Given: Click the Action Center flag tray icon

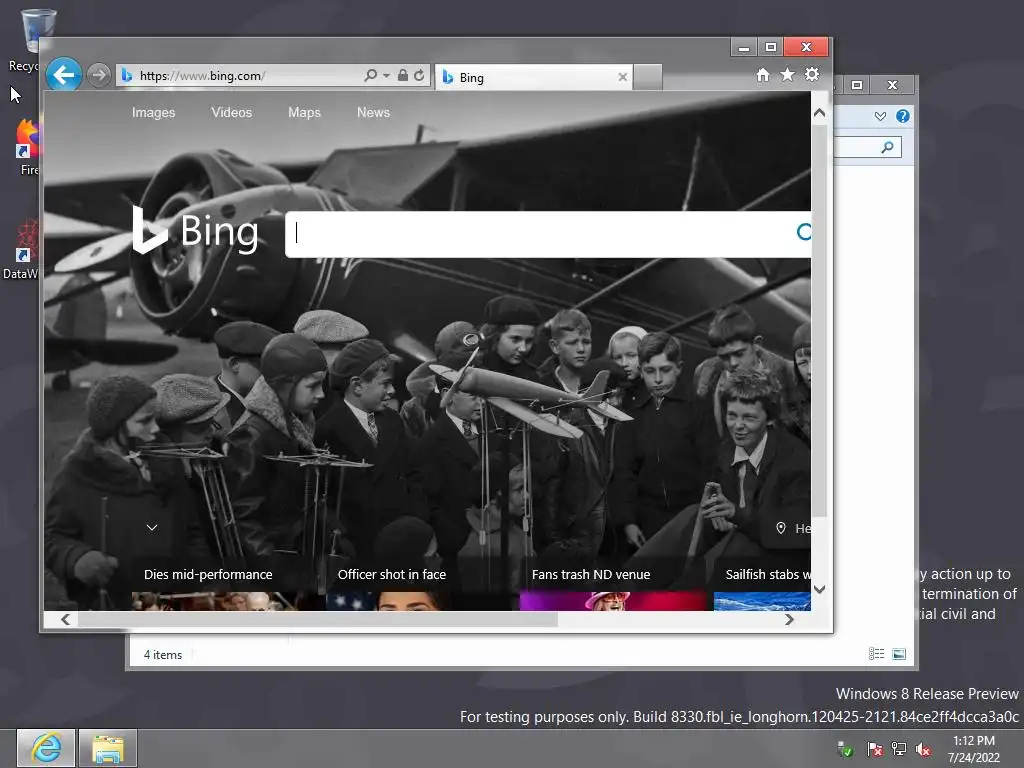Looking at the screenshot, I should [875, 749].
